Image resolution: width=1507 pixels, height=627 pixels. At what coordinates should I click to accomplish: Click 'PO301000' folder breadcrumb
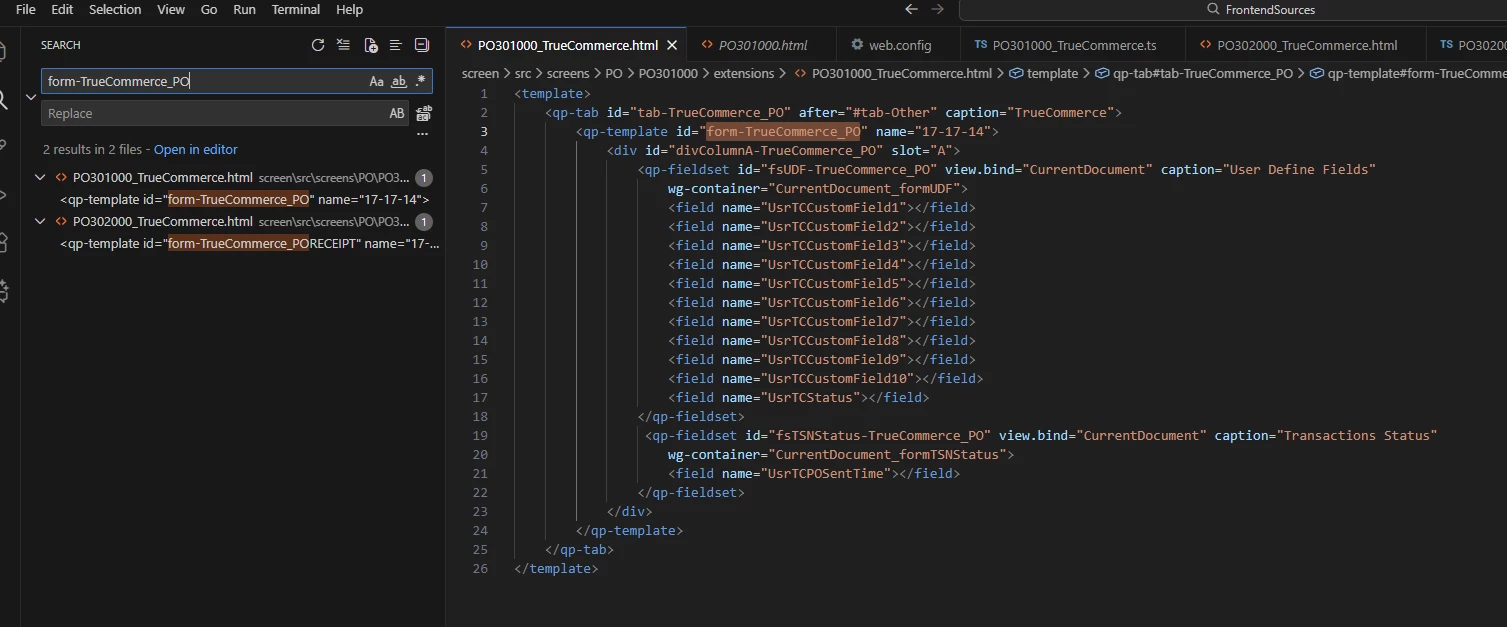coord(668,73)
